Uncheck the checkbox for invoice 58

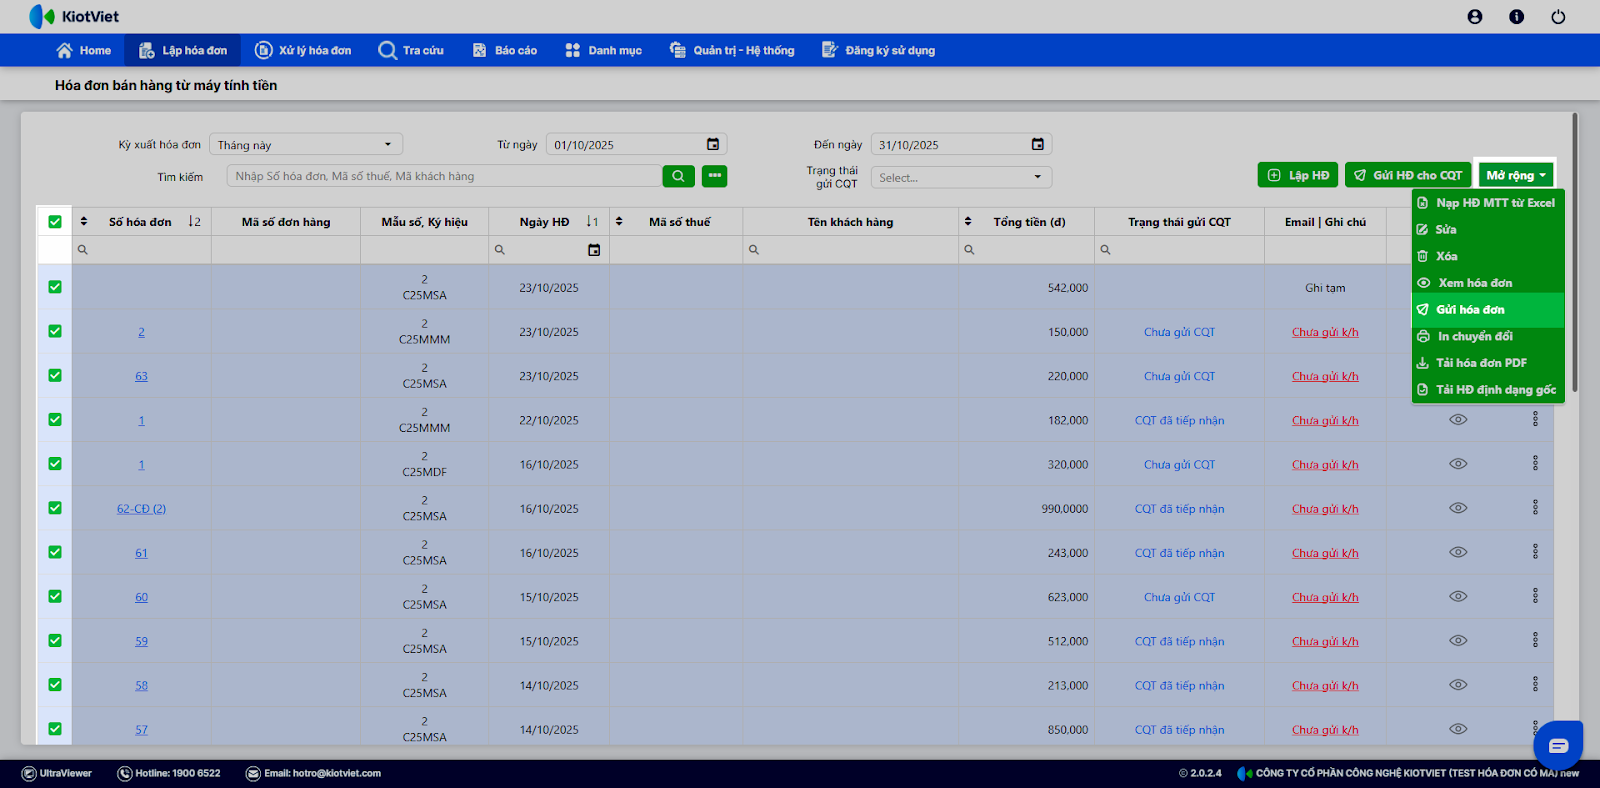pos(55,685)
